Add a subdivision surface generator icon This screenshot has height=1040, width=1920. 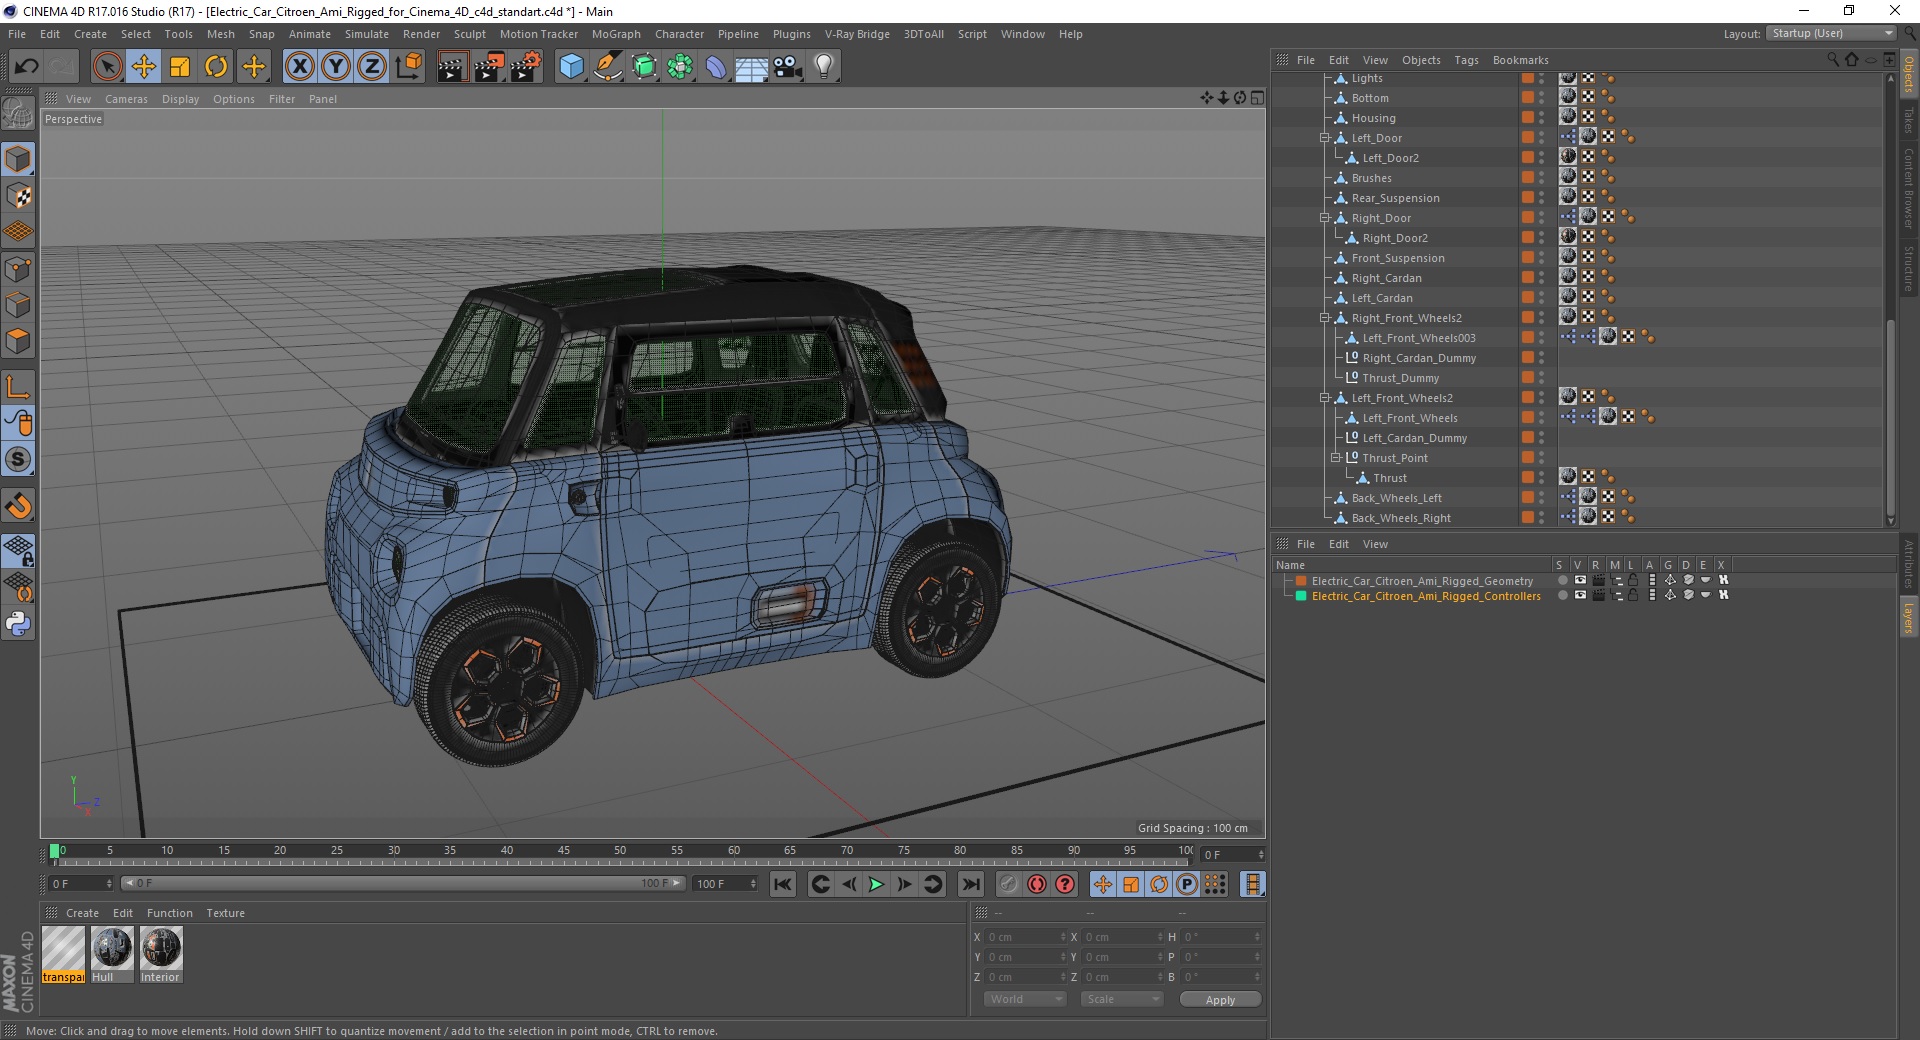645,67
